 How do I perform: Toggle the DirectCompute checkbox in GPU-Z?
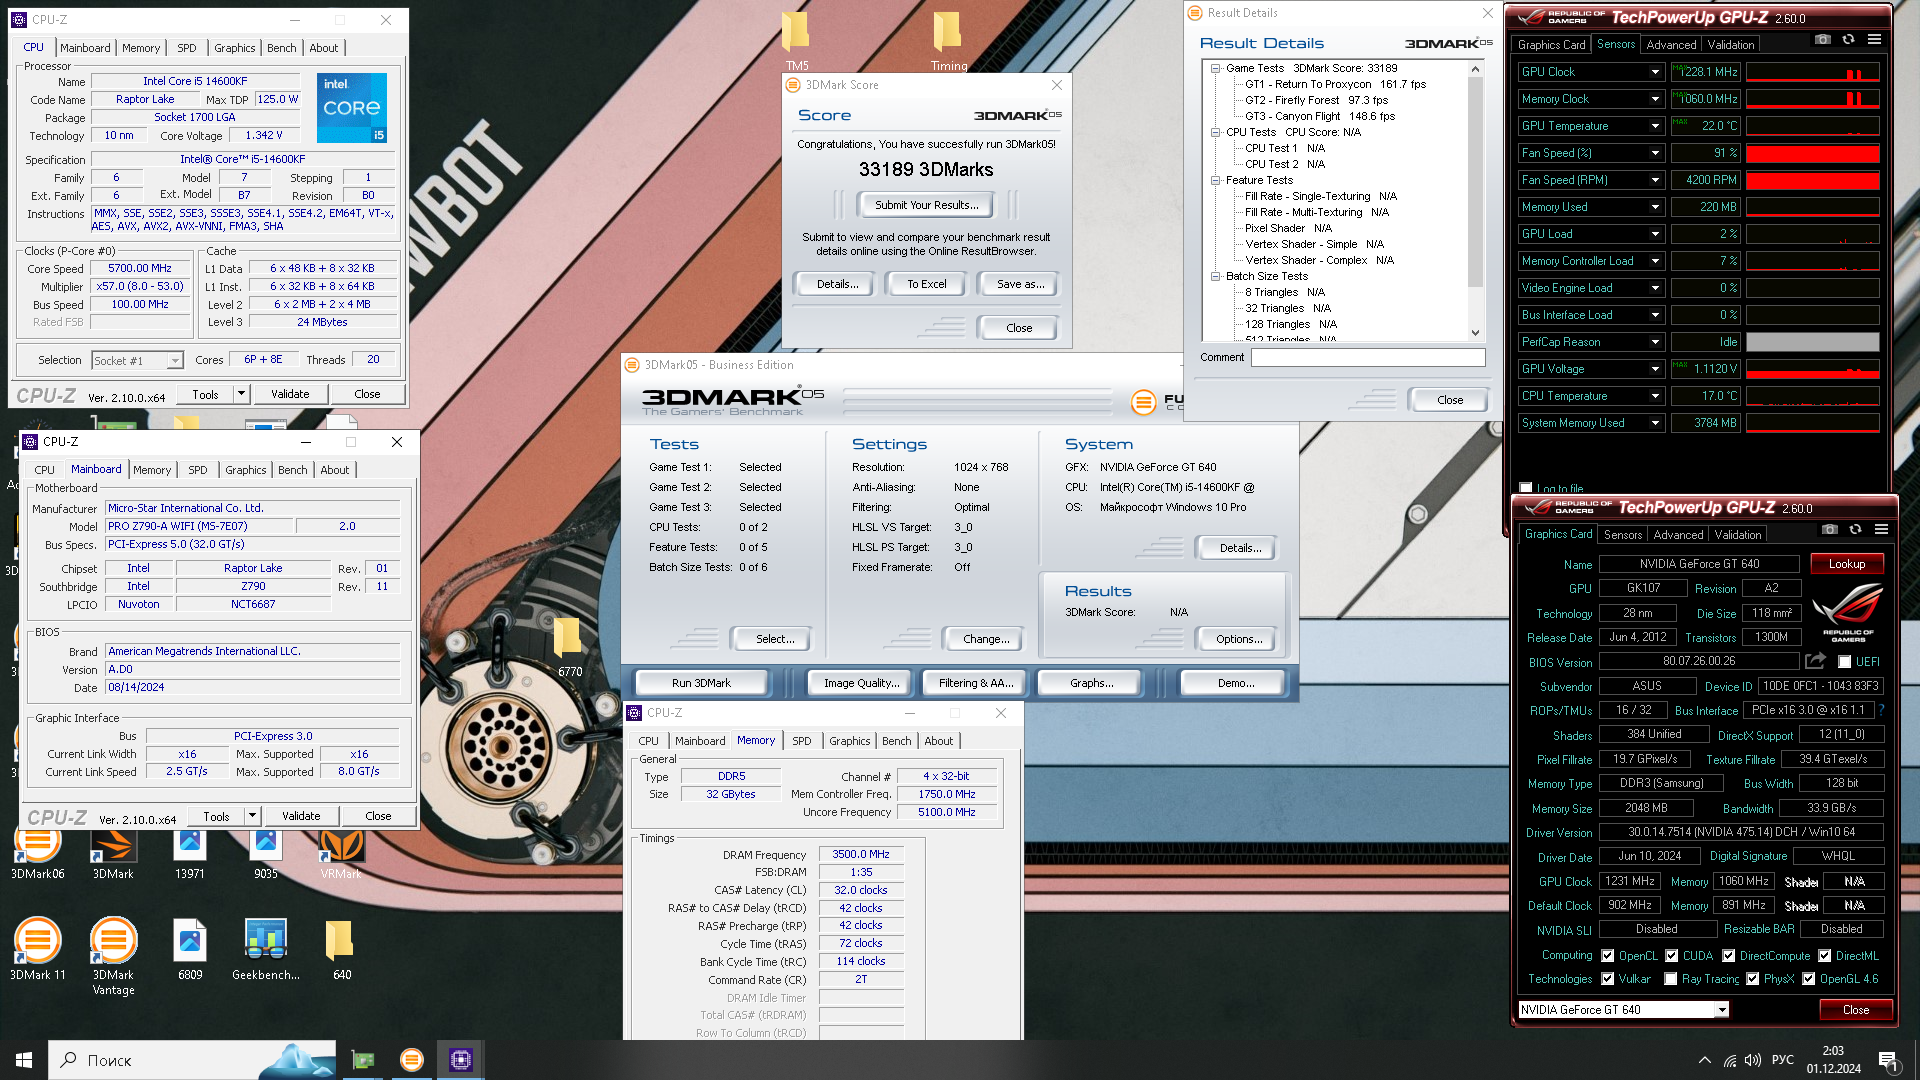point(1728,956)
